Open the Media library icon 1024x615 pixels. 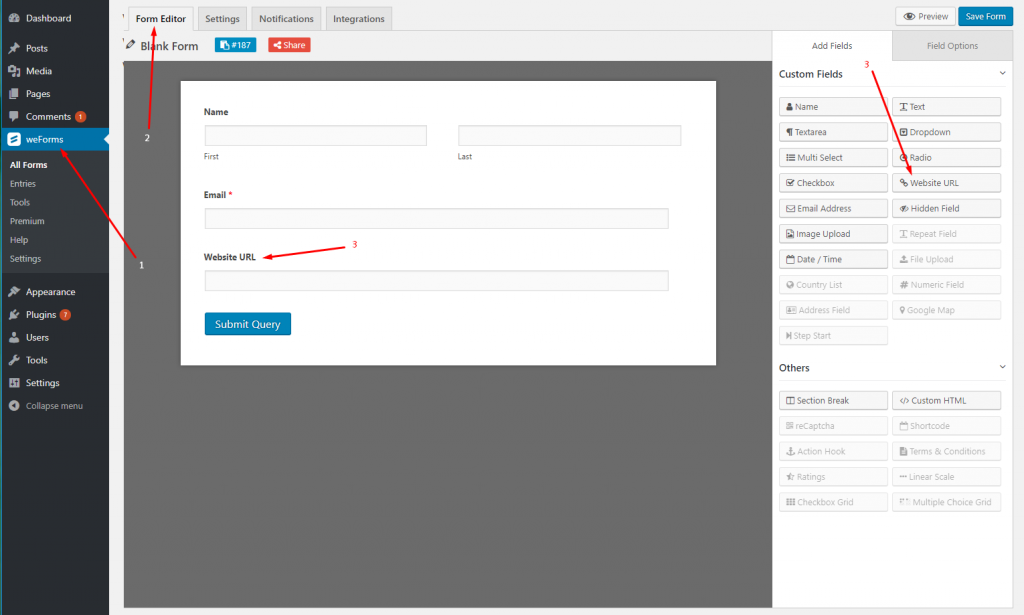coord(14,71)
